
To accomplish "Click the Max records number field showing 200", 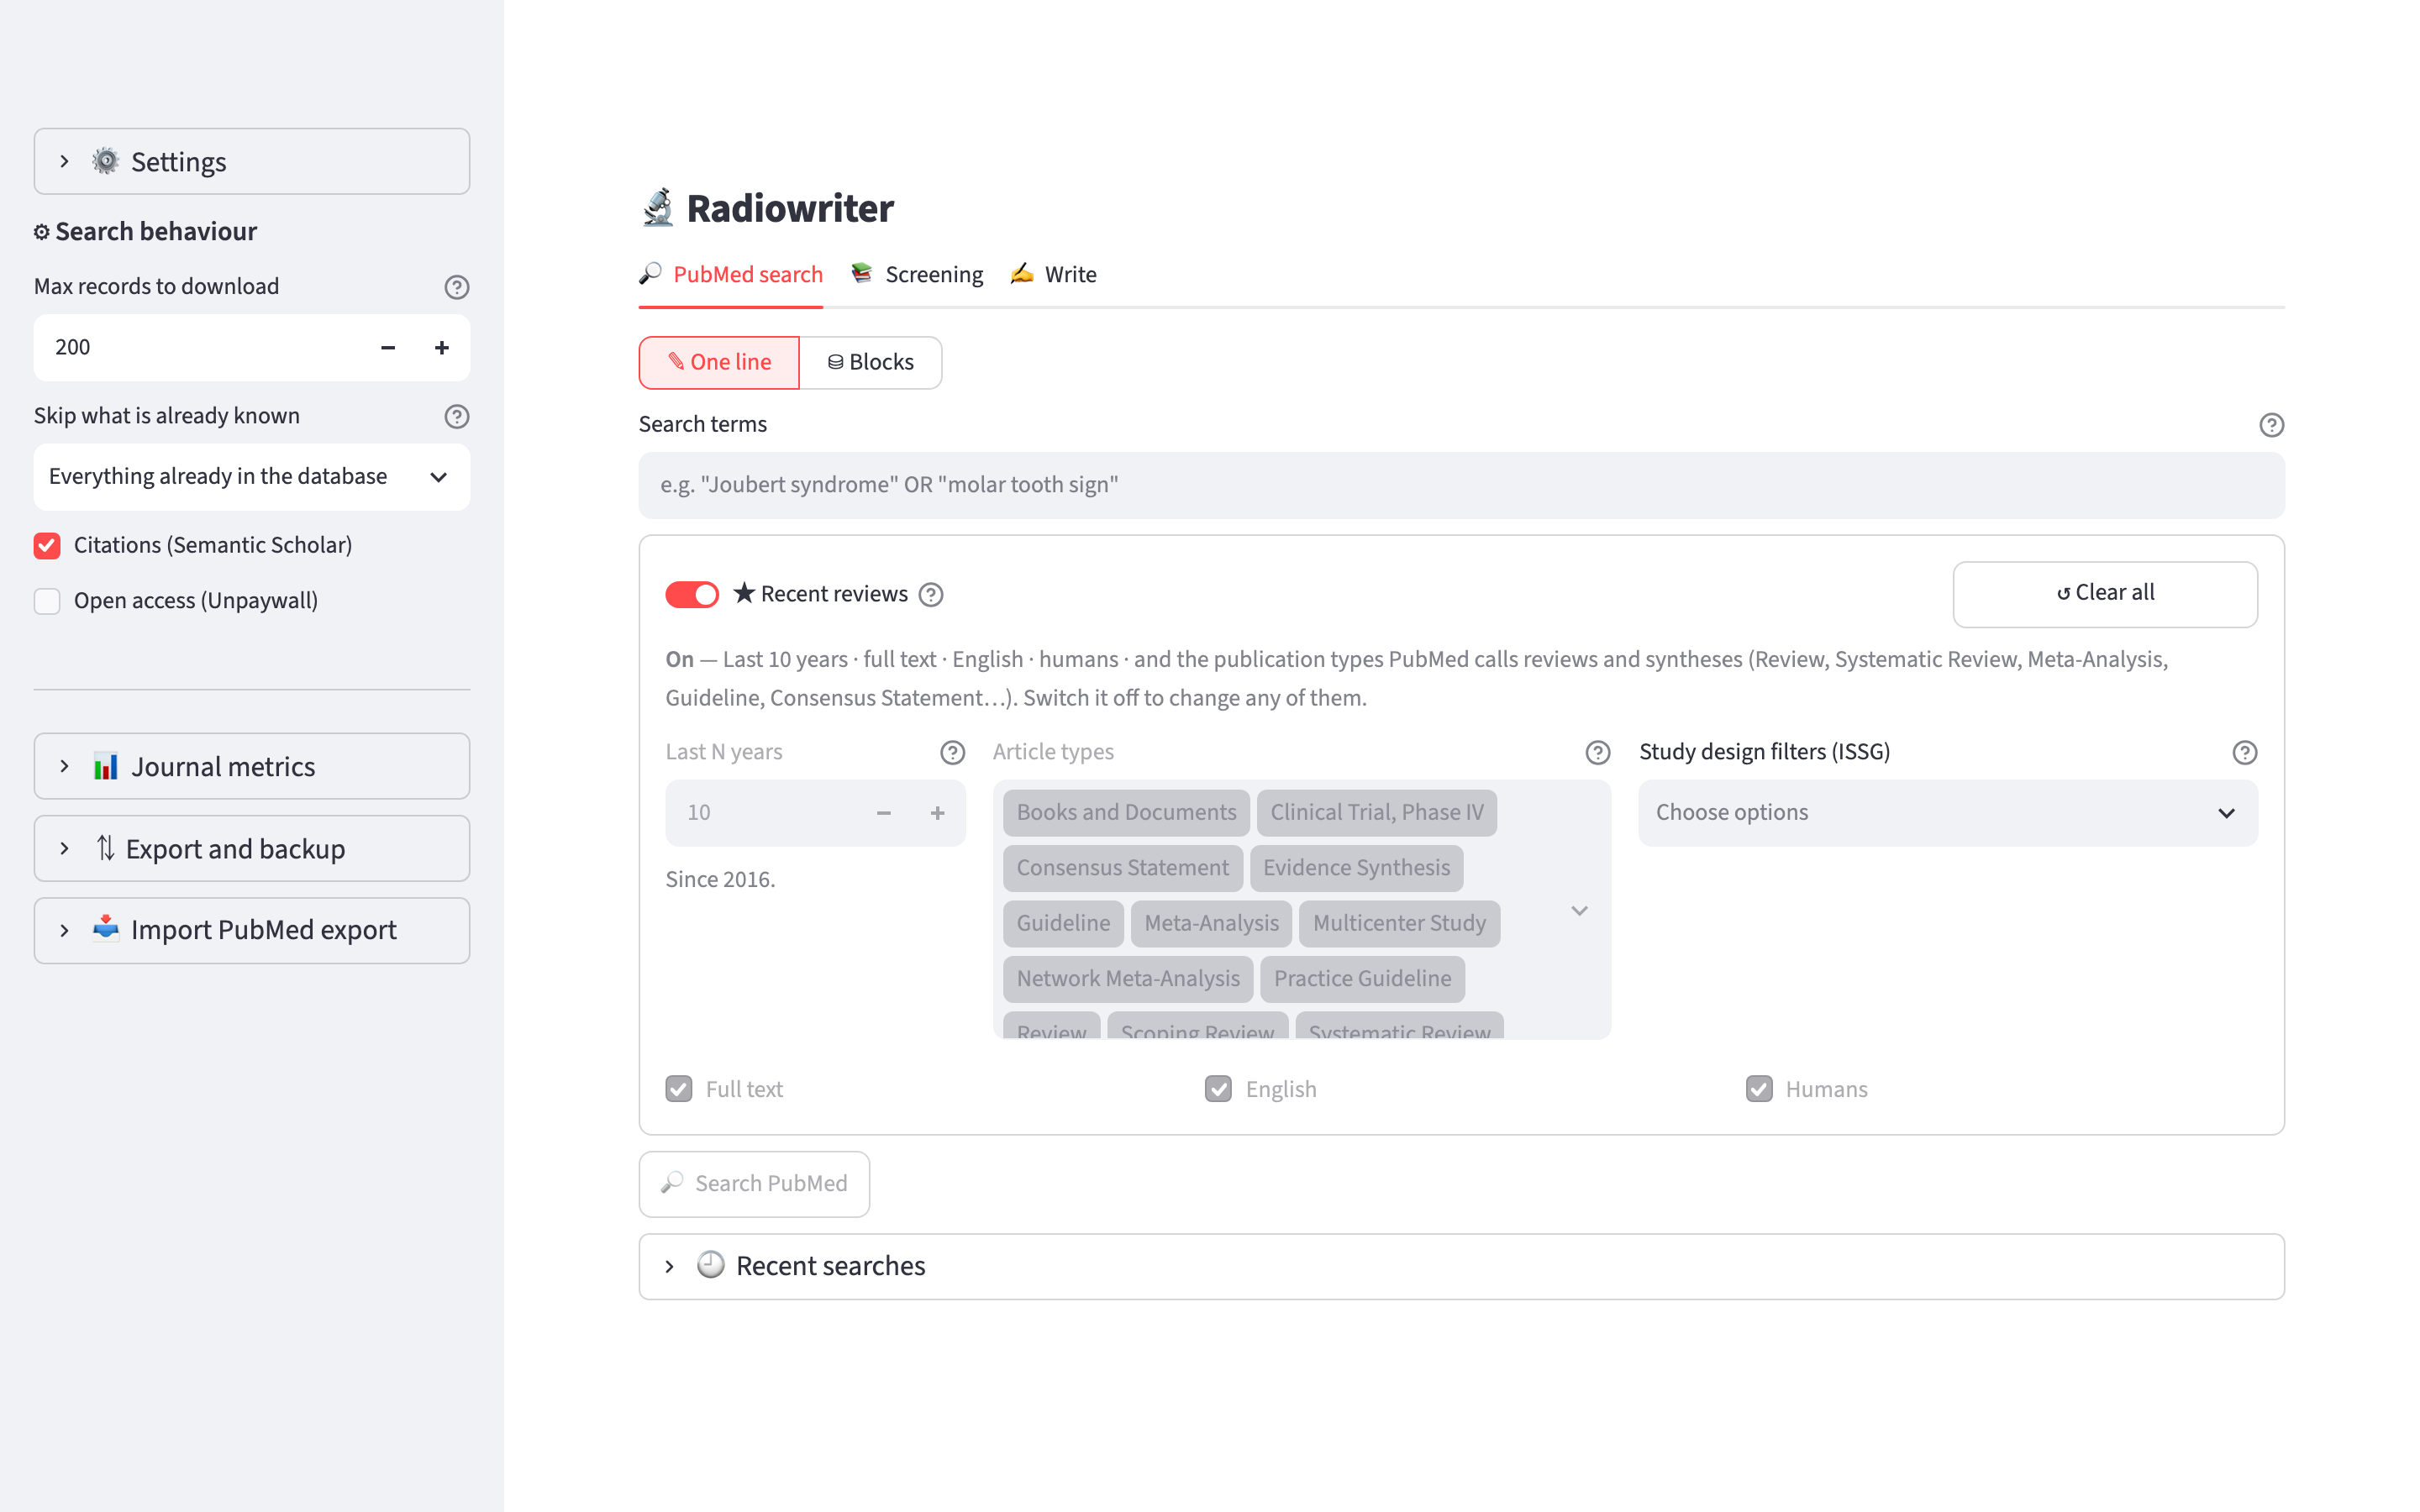I will [198, 347].
